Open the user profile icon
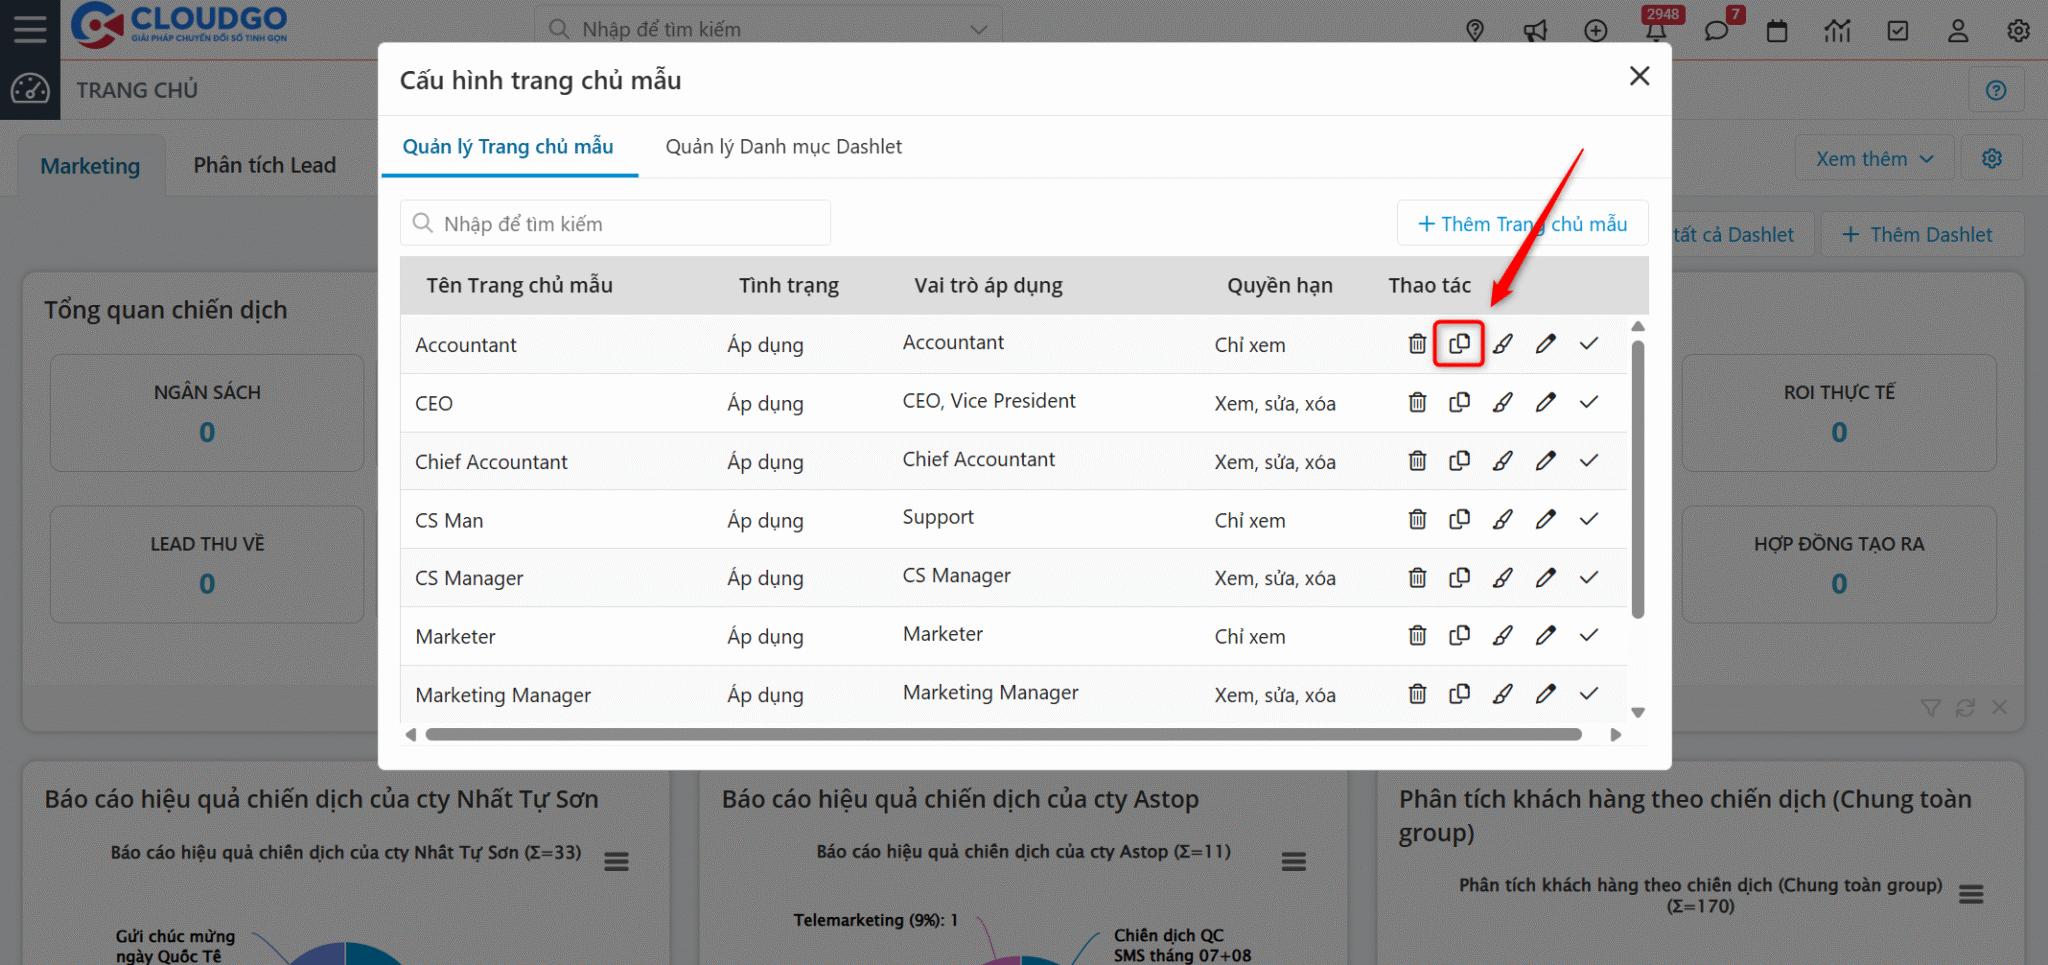Screen dimensions: 2048x965 [x=1958, y=31]
